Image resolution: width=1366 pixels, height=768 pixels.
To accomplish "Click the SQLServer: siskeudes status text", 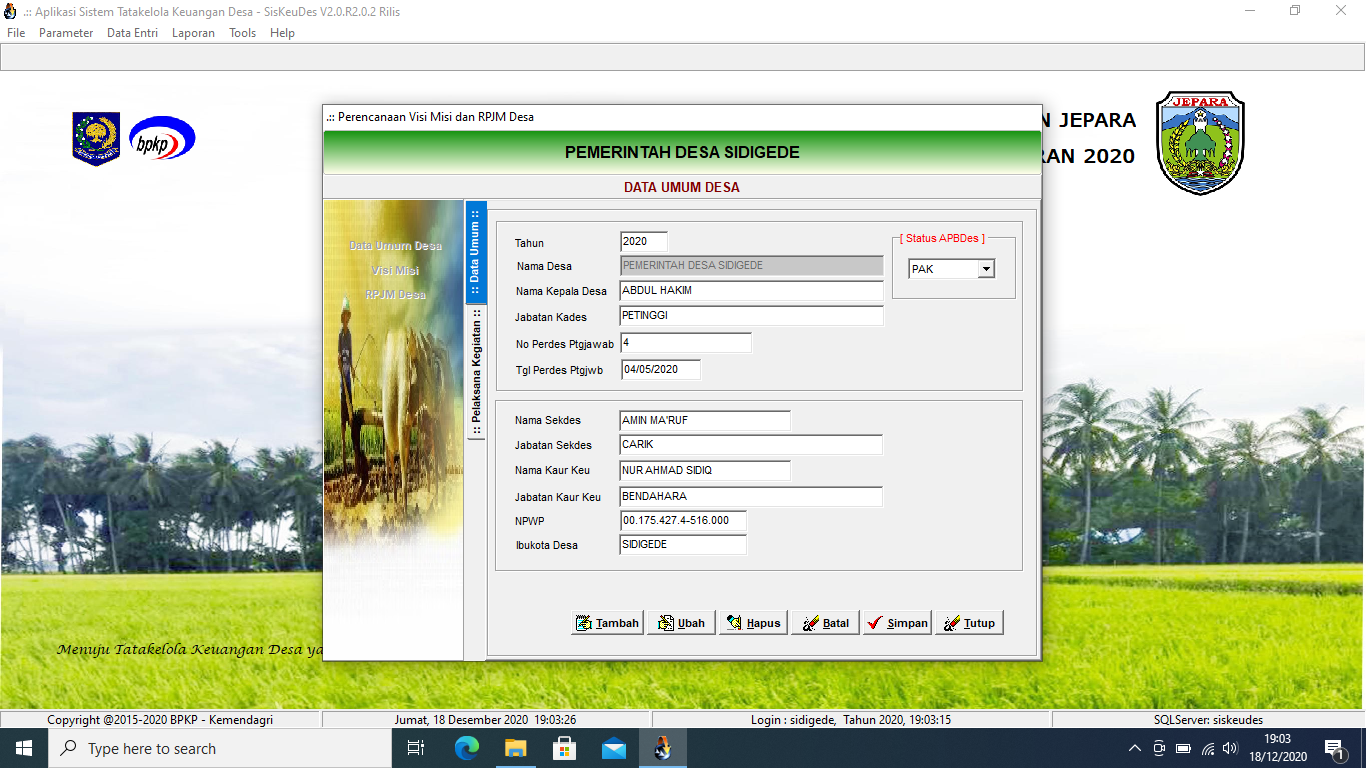I will [1208, 720].
